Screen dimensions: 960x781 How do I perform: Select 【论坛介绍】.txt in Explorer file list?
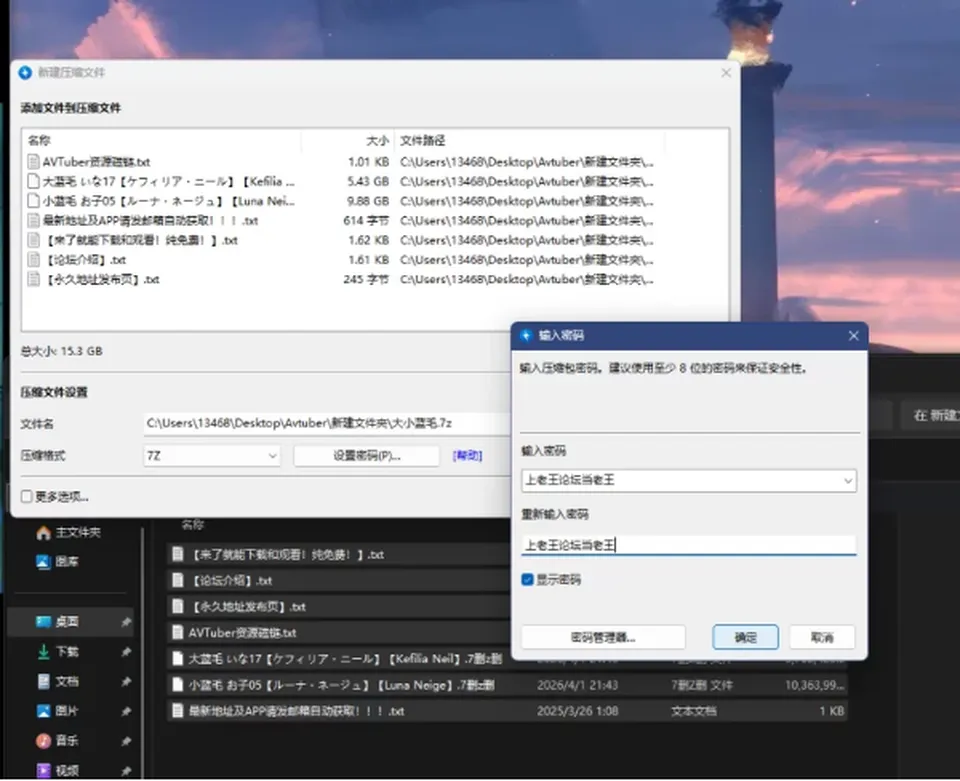tap(337, 580)
